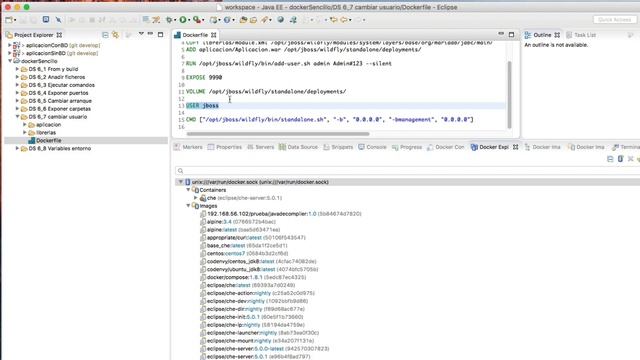Click the editor vertical scrollbar
Image resolution: width=640 pixels, height=360 pixels.
pos(509,95)
